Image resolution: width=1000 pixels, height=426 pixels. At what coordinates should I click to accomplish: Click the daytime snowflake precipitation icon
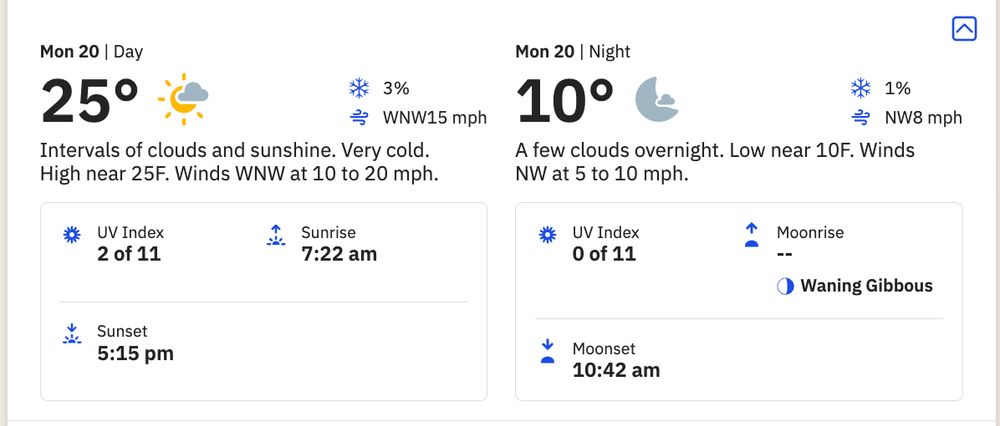tap(359, 88)
